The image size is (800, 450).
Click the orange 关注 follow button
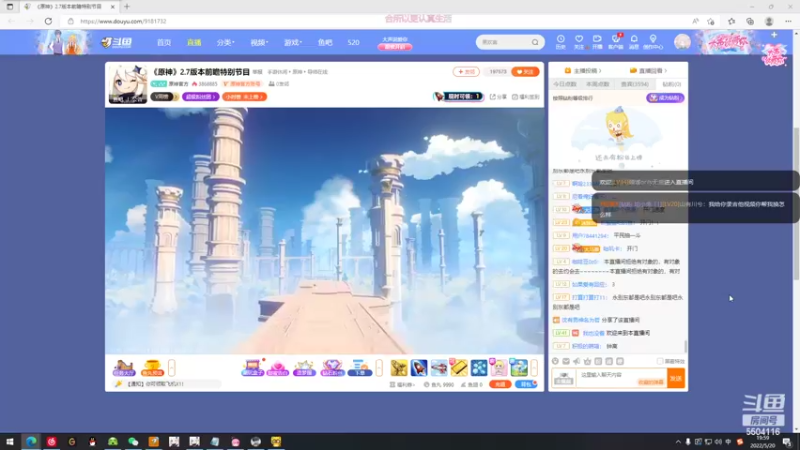tap(525, 72)
